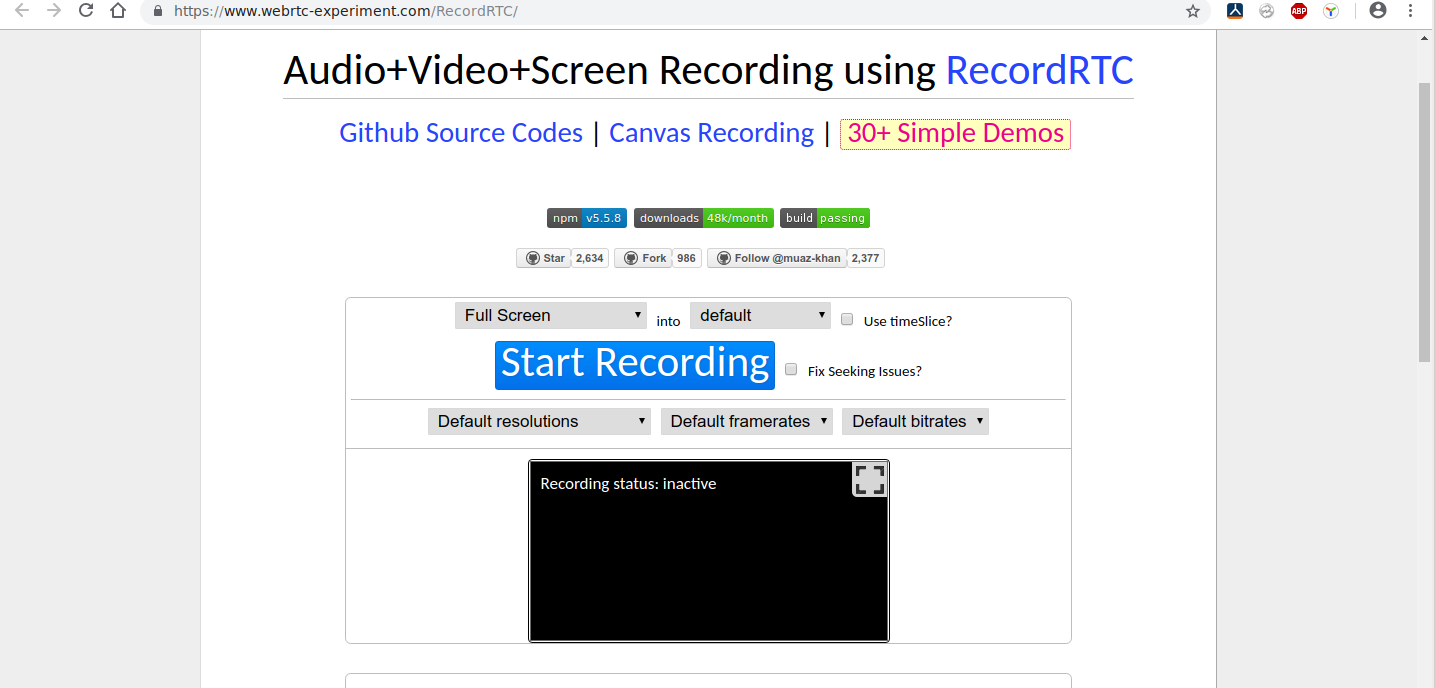Open the Default framerates dropdown
This screenshot has height=688, width=1435.
pos(746,421)
